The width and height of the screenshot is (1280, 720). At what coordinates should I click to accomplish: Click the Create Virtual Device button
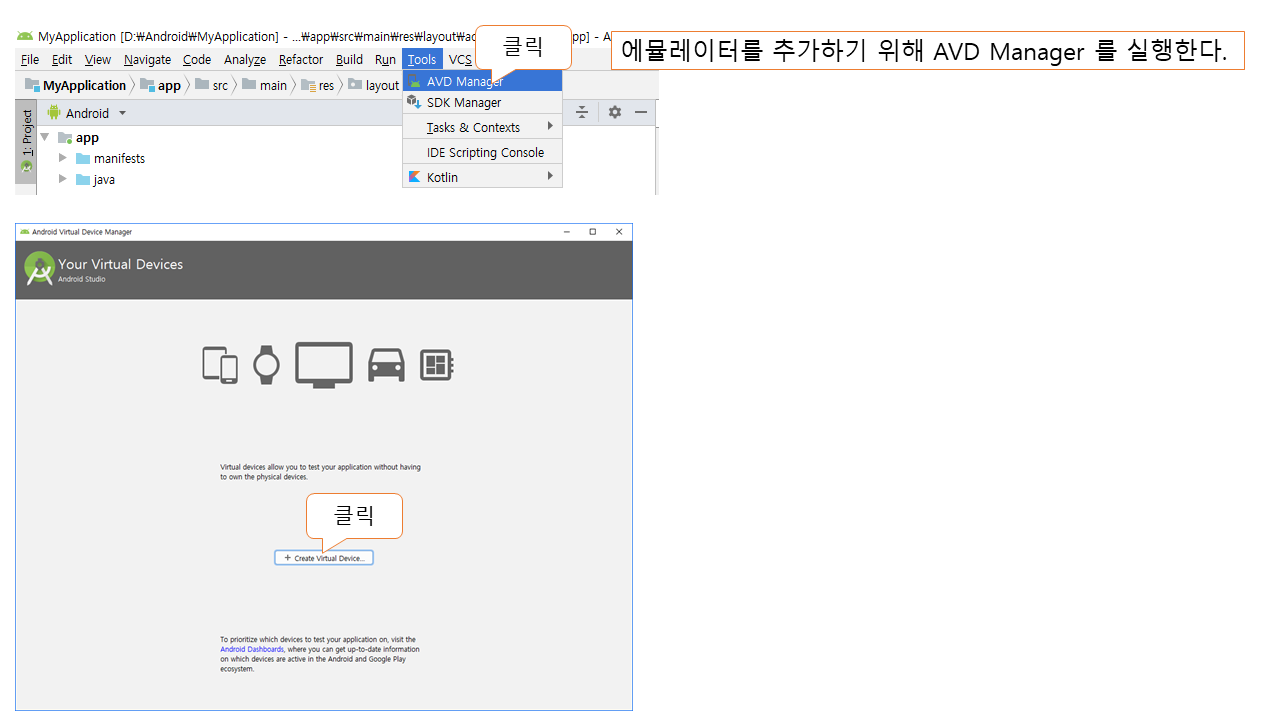pos(324,558)
